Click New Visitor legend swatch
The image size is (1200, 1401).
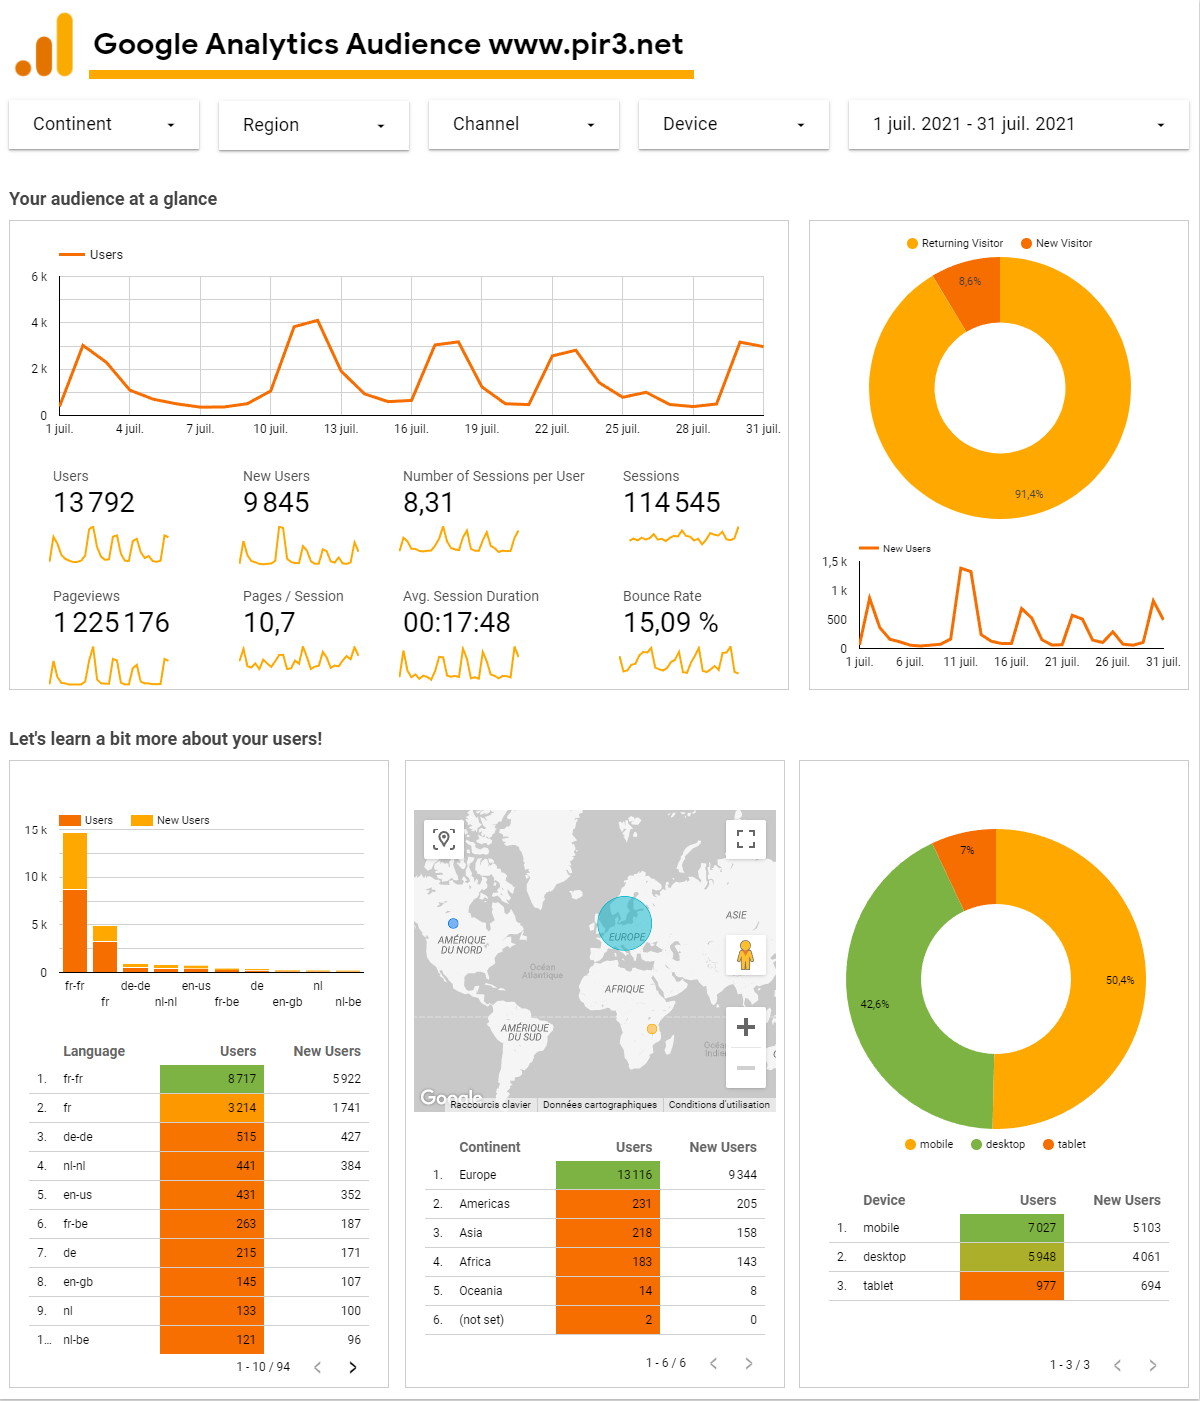1026,243
